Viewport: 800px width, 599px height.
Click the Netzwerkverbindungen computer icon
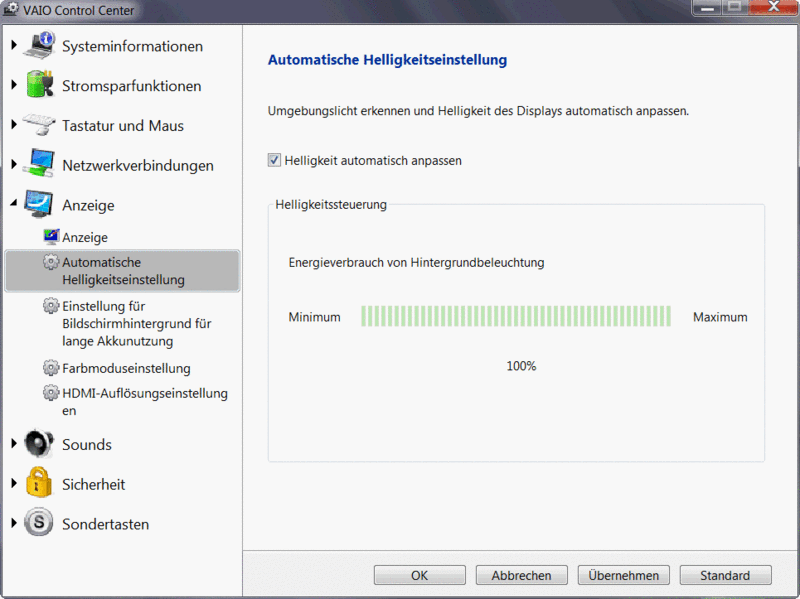coord(39,163)
